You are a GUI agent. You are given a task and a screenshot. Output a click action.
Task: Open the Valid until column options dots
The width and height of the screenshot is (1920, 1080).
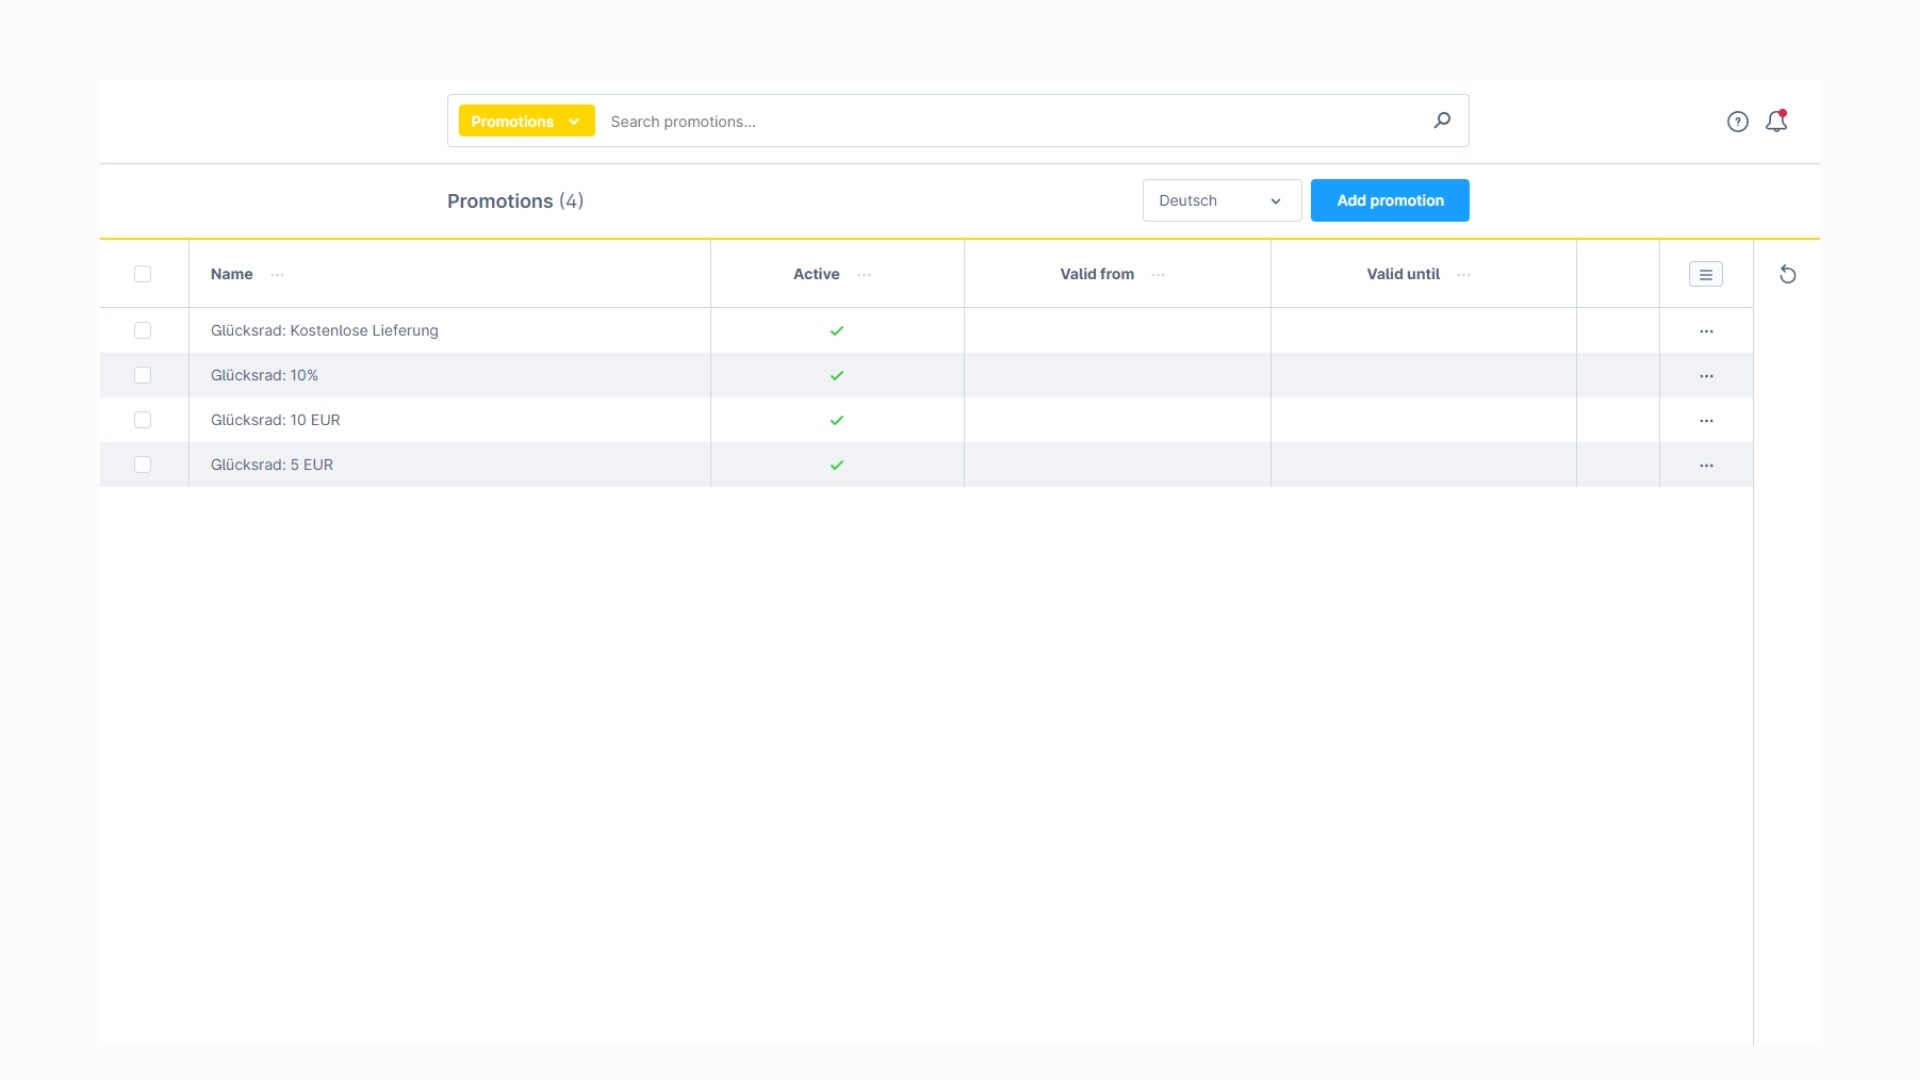[x=1463, y=275]
